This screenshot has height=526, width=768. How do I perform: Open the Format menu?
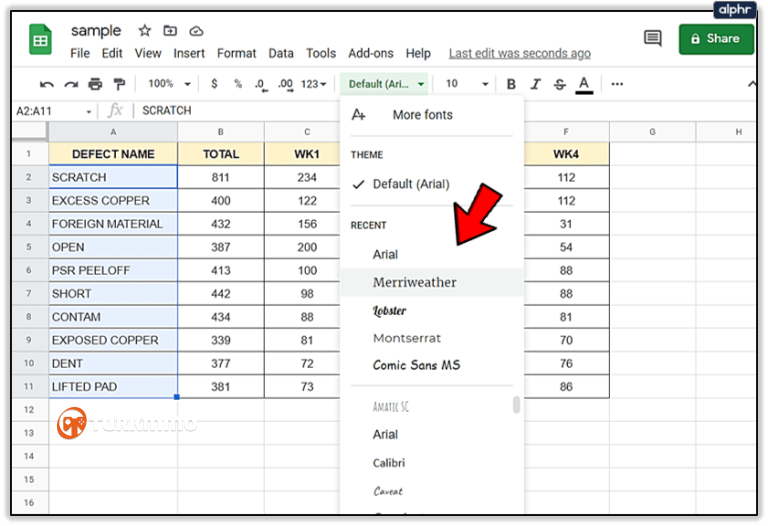236,53
